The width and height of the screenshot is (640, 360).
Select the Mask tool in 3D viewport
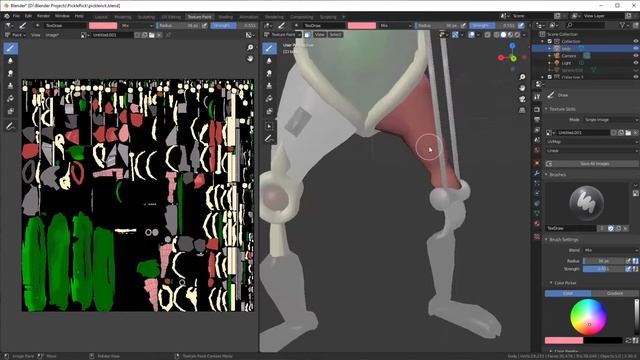pyautogui.click(x=269, y=111)
